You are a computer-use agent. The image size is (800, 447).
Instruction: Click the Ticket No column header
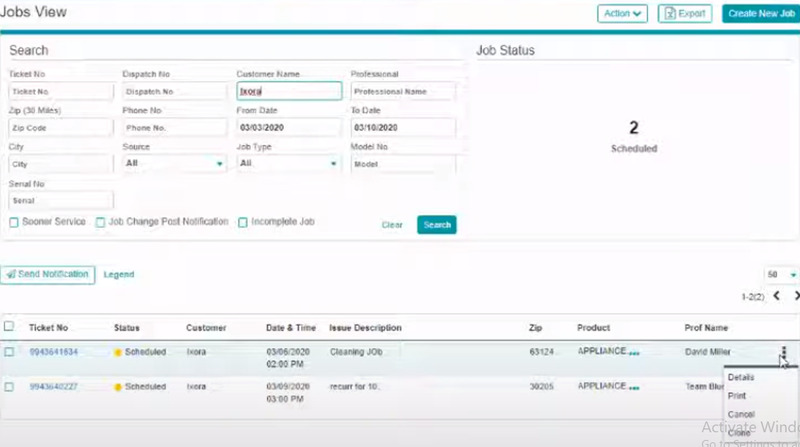(48, 328)
